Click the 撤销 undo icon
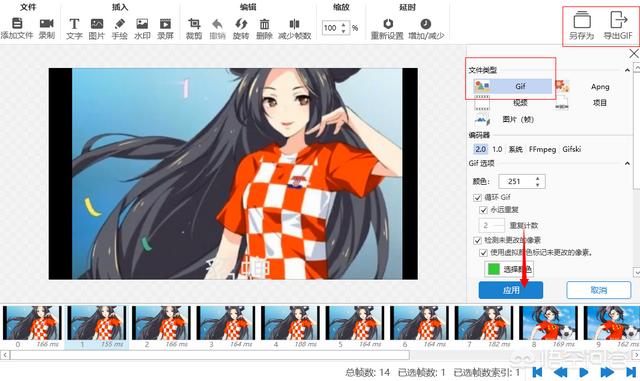 [218, 24]
